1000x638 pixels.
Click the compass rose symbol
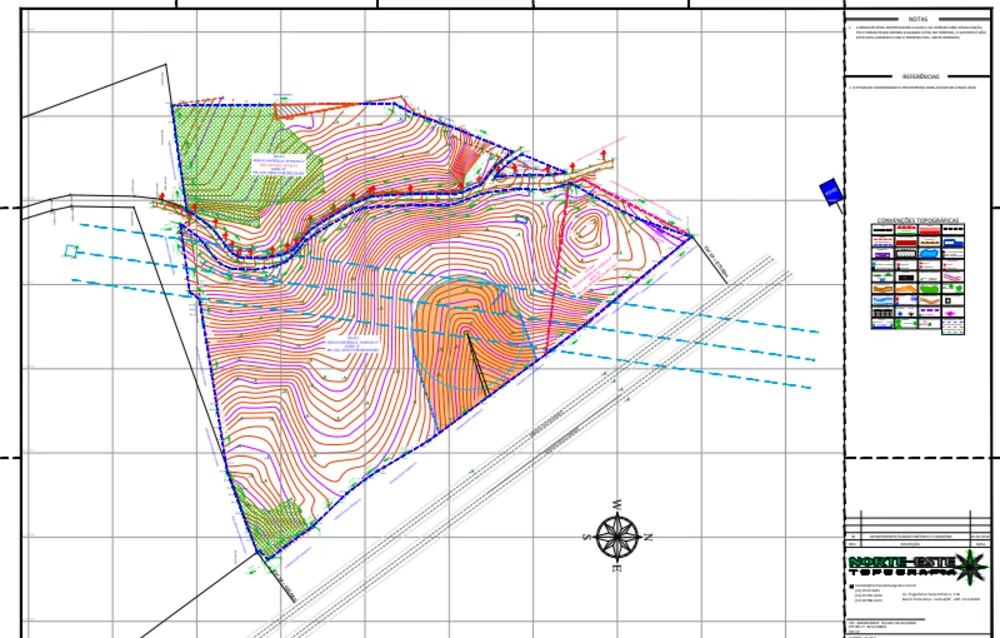[x=617, y=536]
